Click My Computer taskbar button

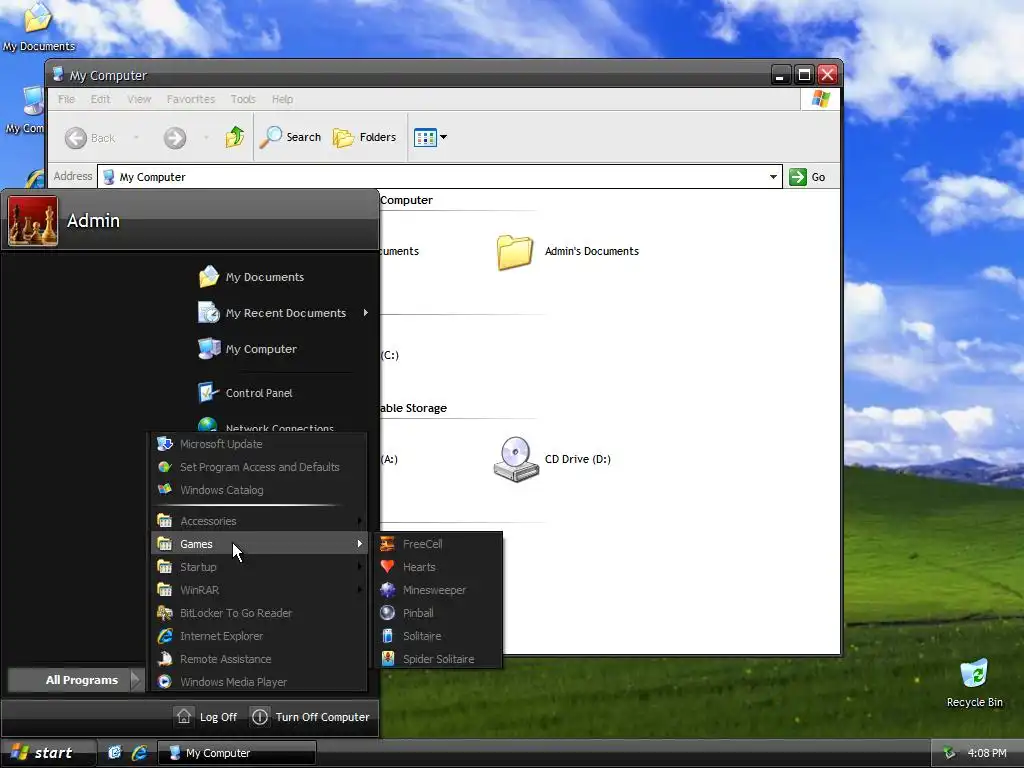pyautogui.click(x=236, y=753)
